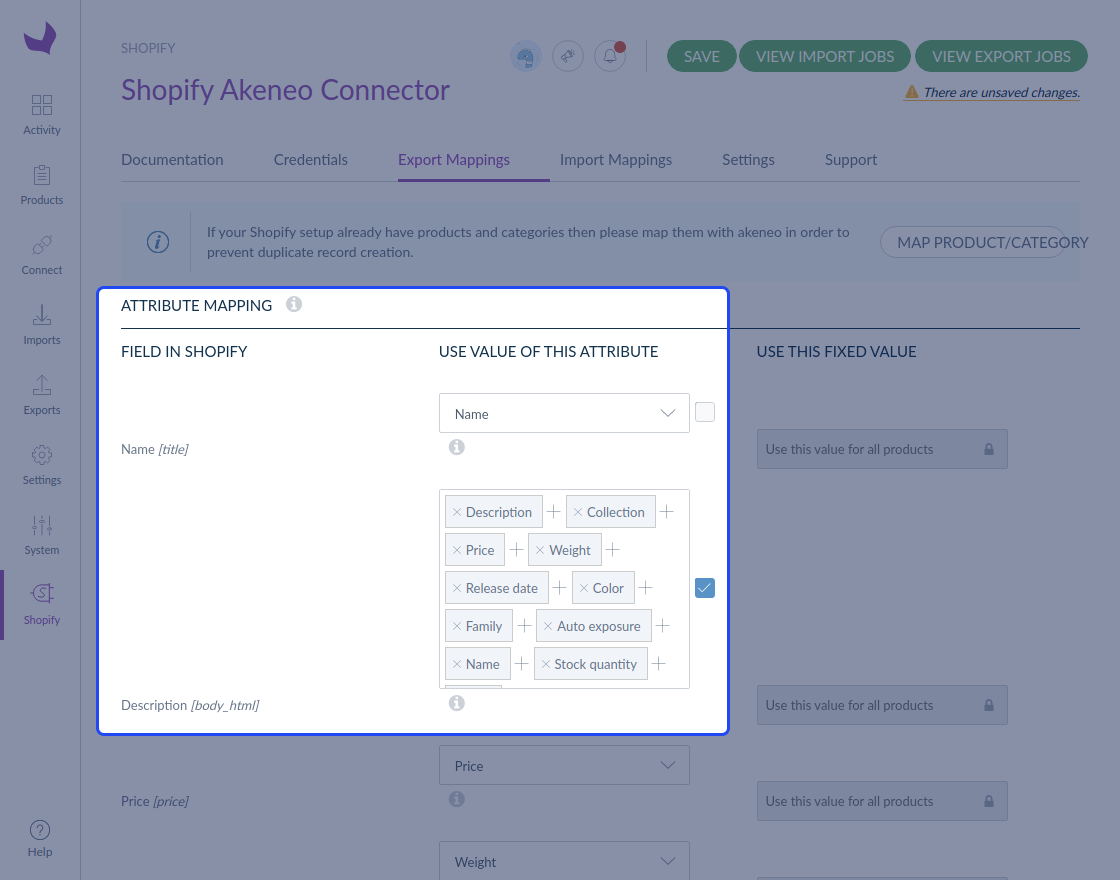Click the user avatar icon
1120x880 pixels.
click(x=526, y=56)
